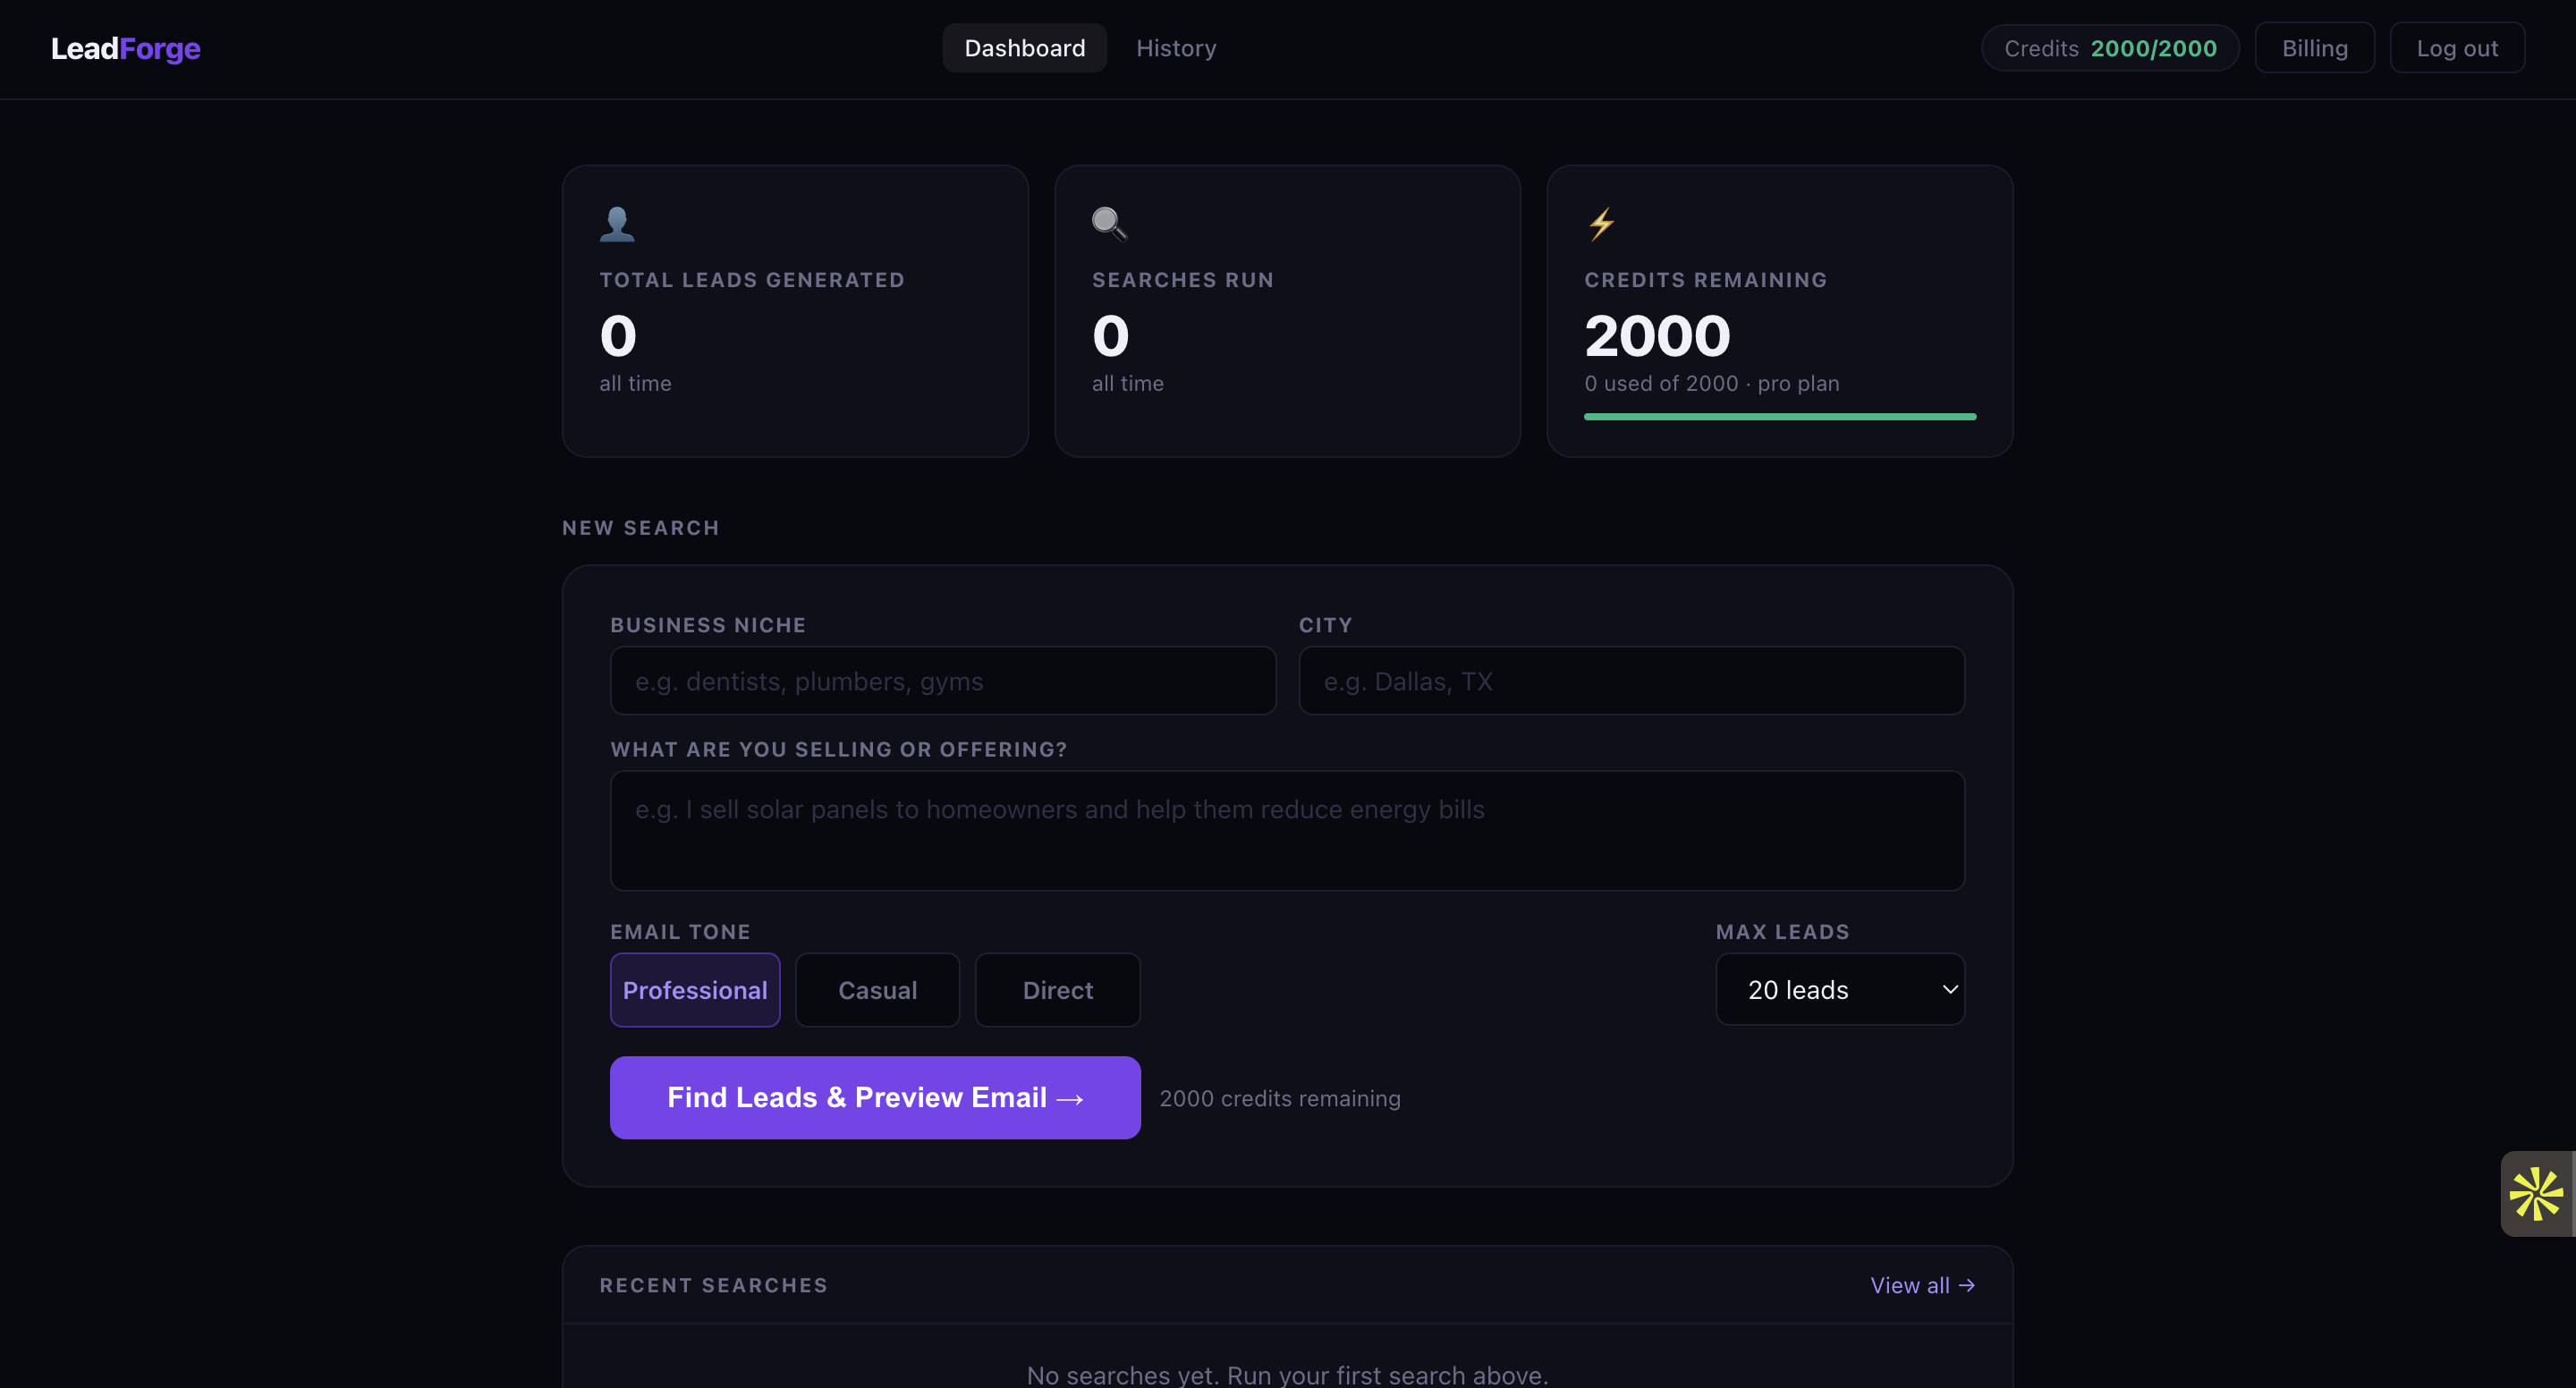The width and height of the screenshot is (2576, 1388).
Task: Open the View all recent searches link
Action: pos(1922,1285)
